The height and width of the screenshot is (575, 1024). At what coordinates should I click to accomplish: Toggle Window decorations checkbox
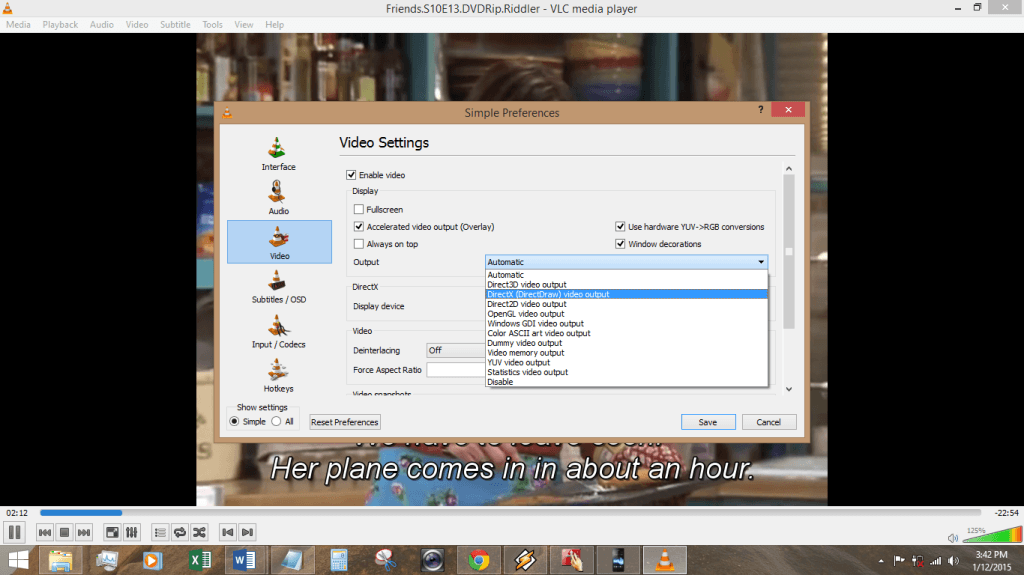[x=620, y=244]
